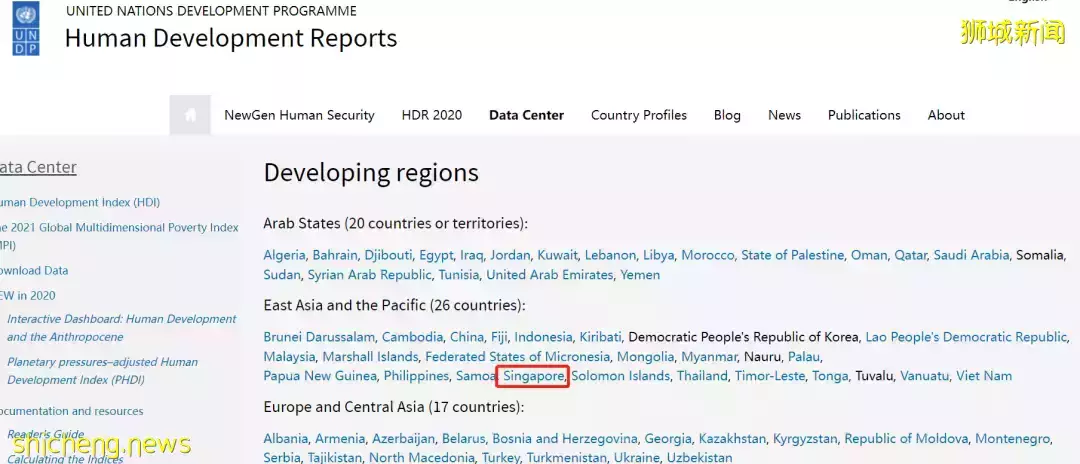This screenshot has height=464, width=1080.
Task: Open the Saudi Arabia link
Action: (971, 255)
